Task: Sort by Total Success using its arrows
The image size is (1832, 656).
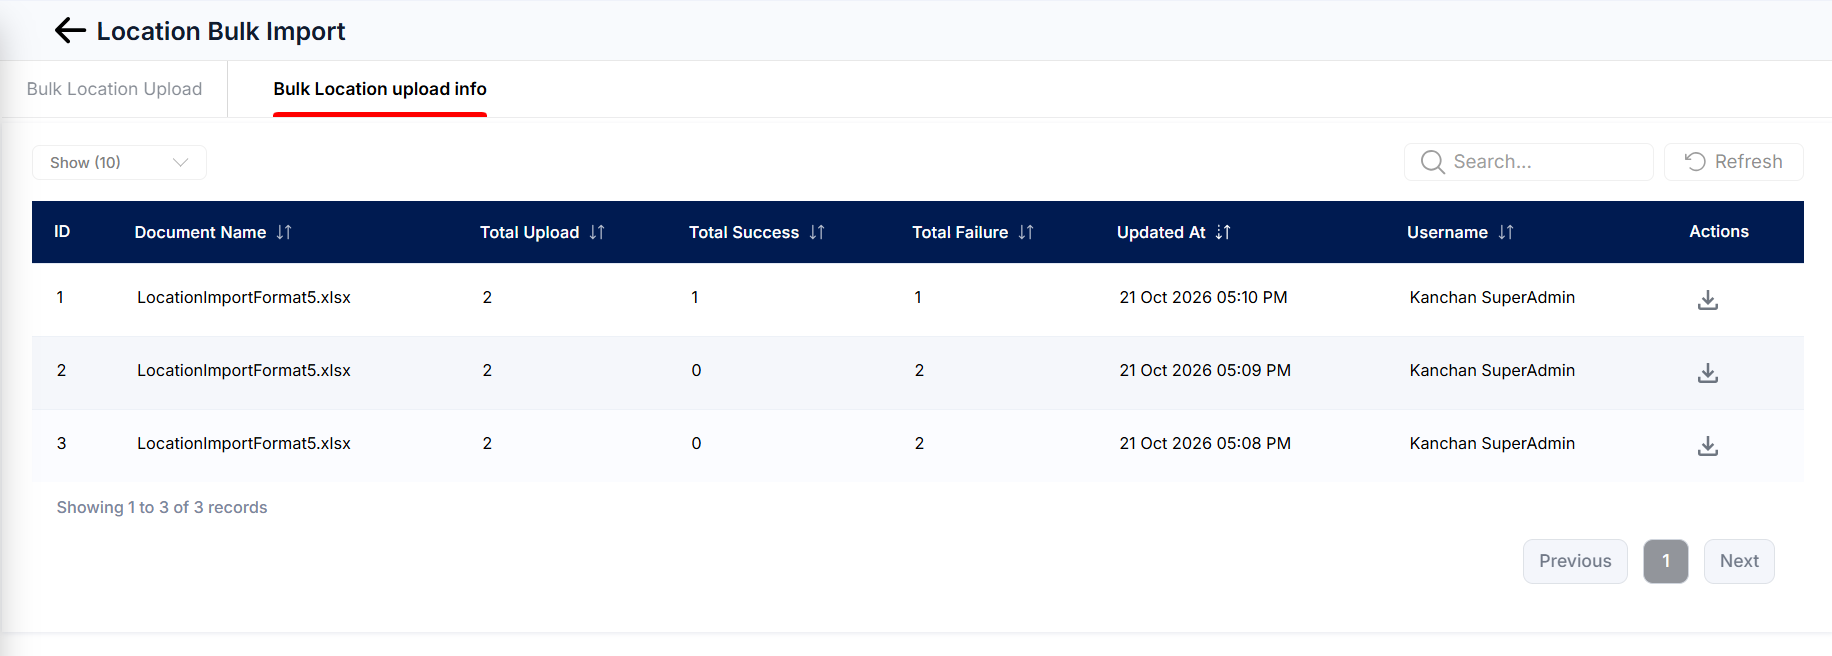Action: [x=817, y=232]
